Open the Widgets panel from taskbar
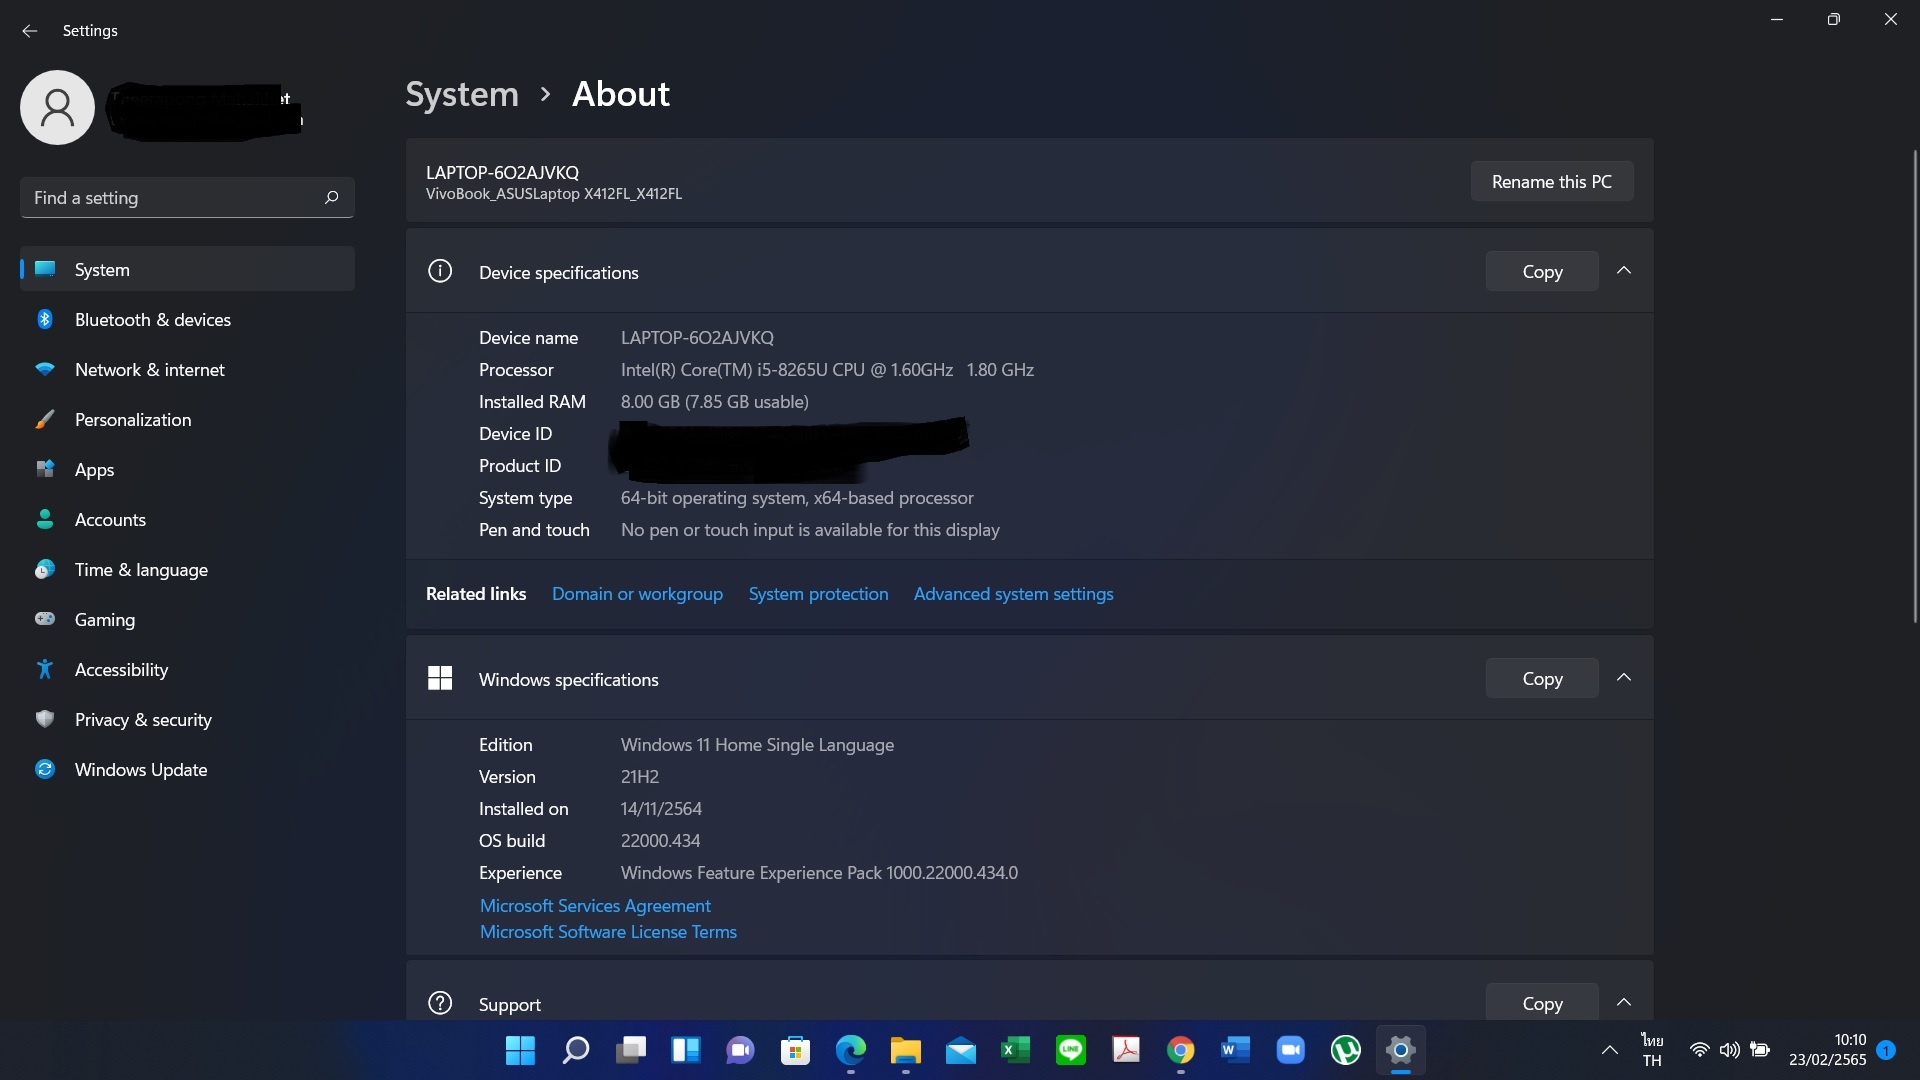1920x1080 pixels. coord(685,1051)
